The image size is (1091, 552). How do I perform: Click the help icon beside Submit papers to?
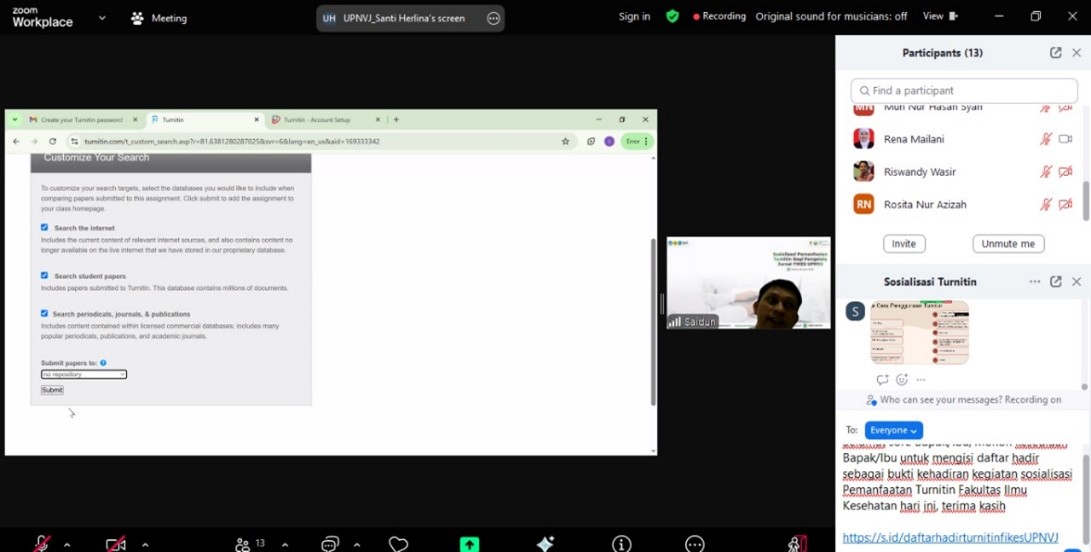103,363
